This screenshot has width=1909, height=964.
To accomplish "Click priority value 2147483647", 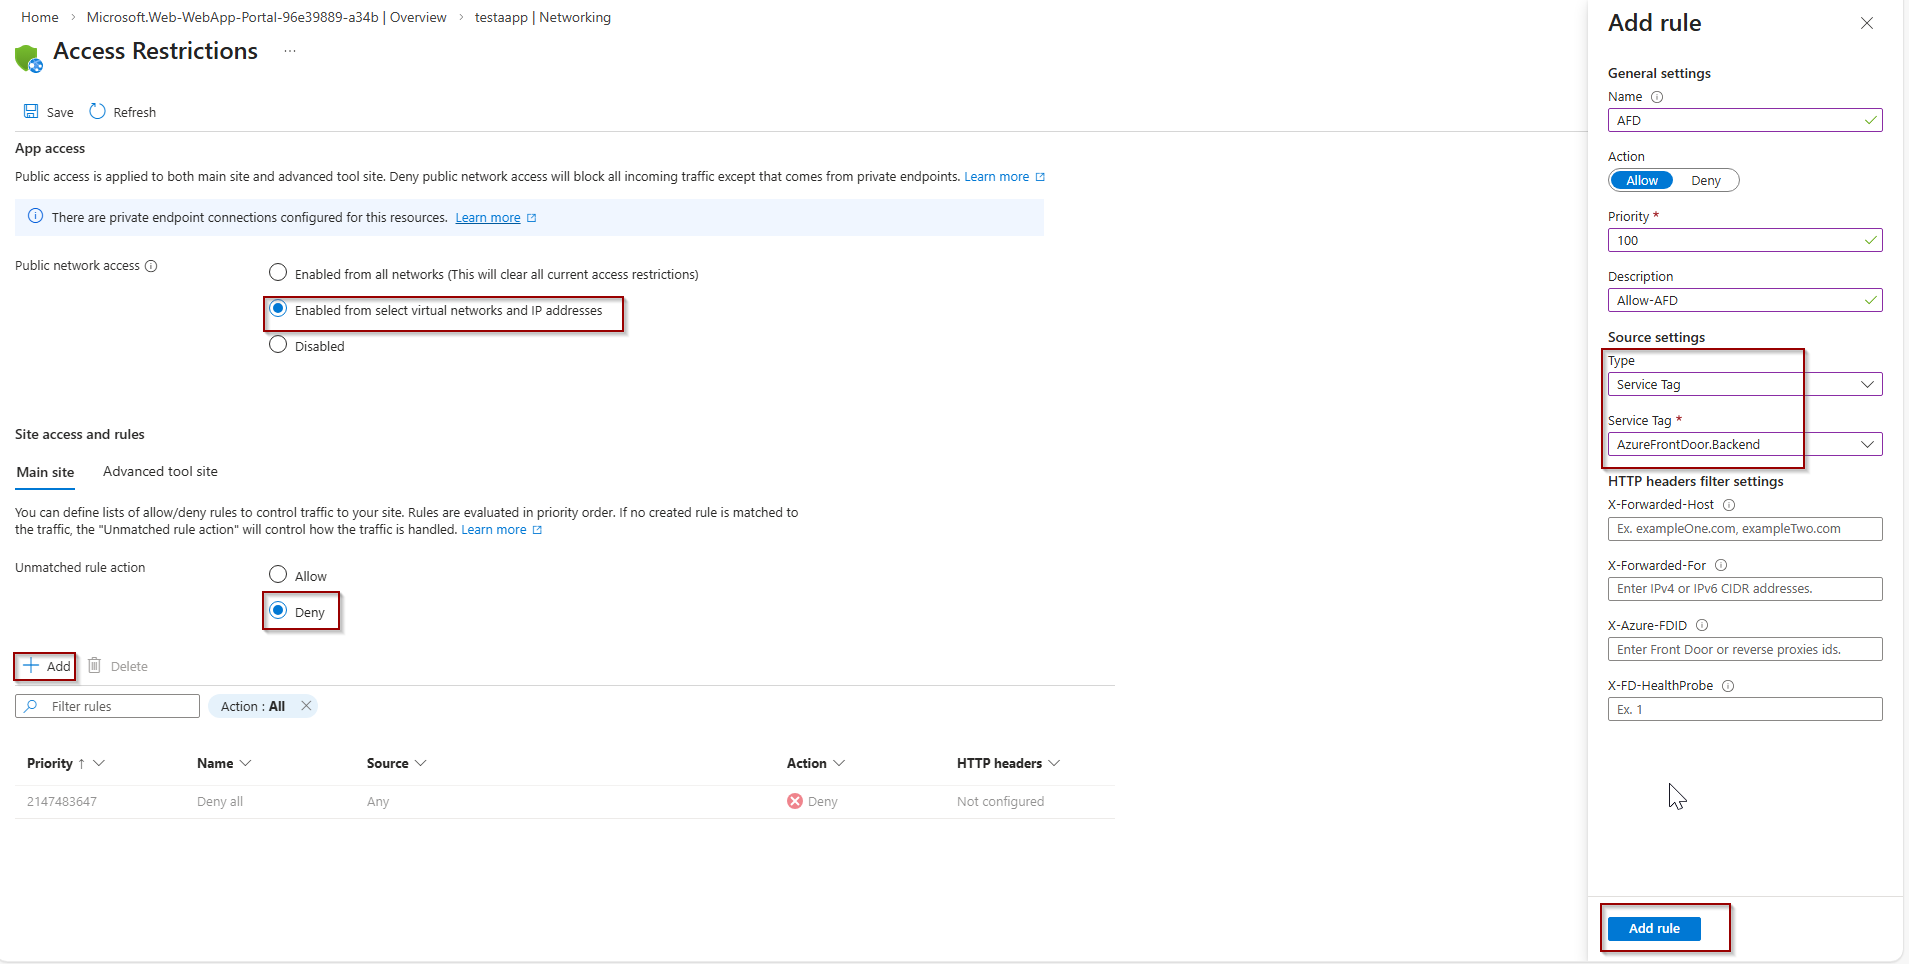I will click(62, 802).
